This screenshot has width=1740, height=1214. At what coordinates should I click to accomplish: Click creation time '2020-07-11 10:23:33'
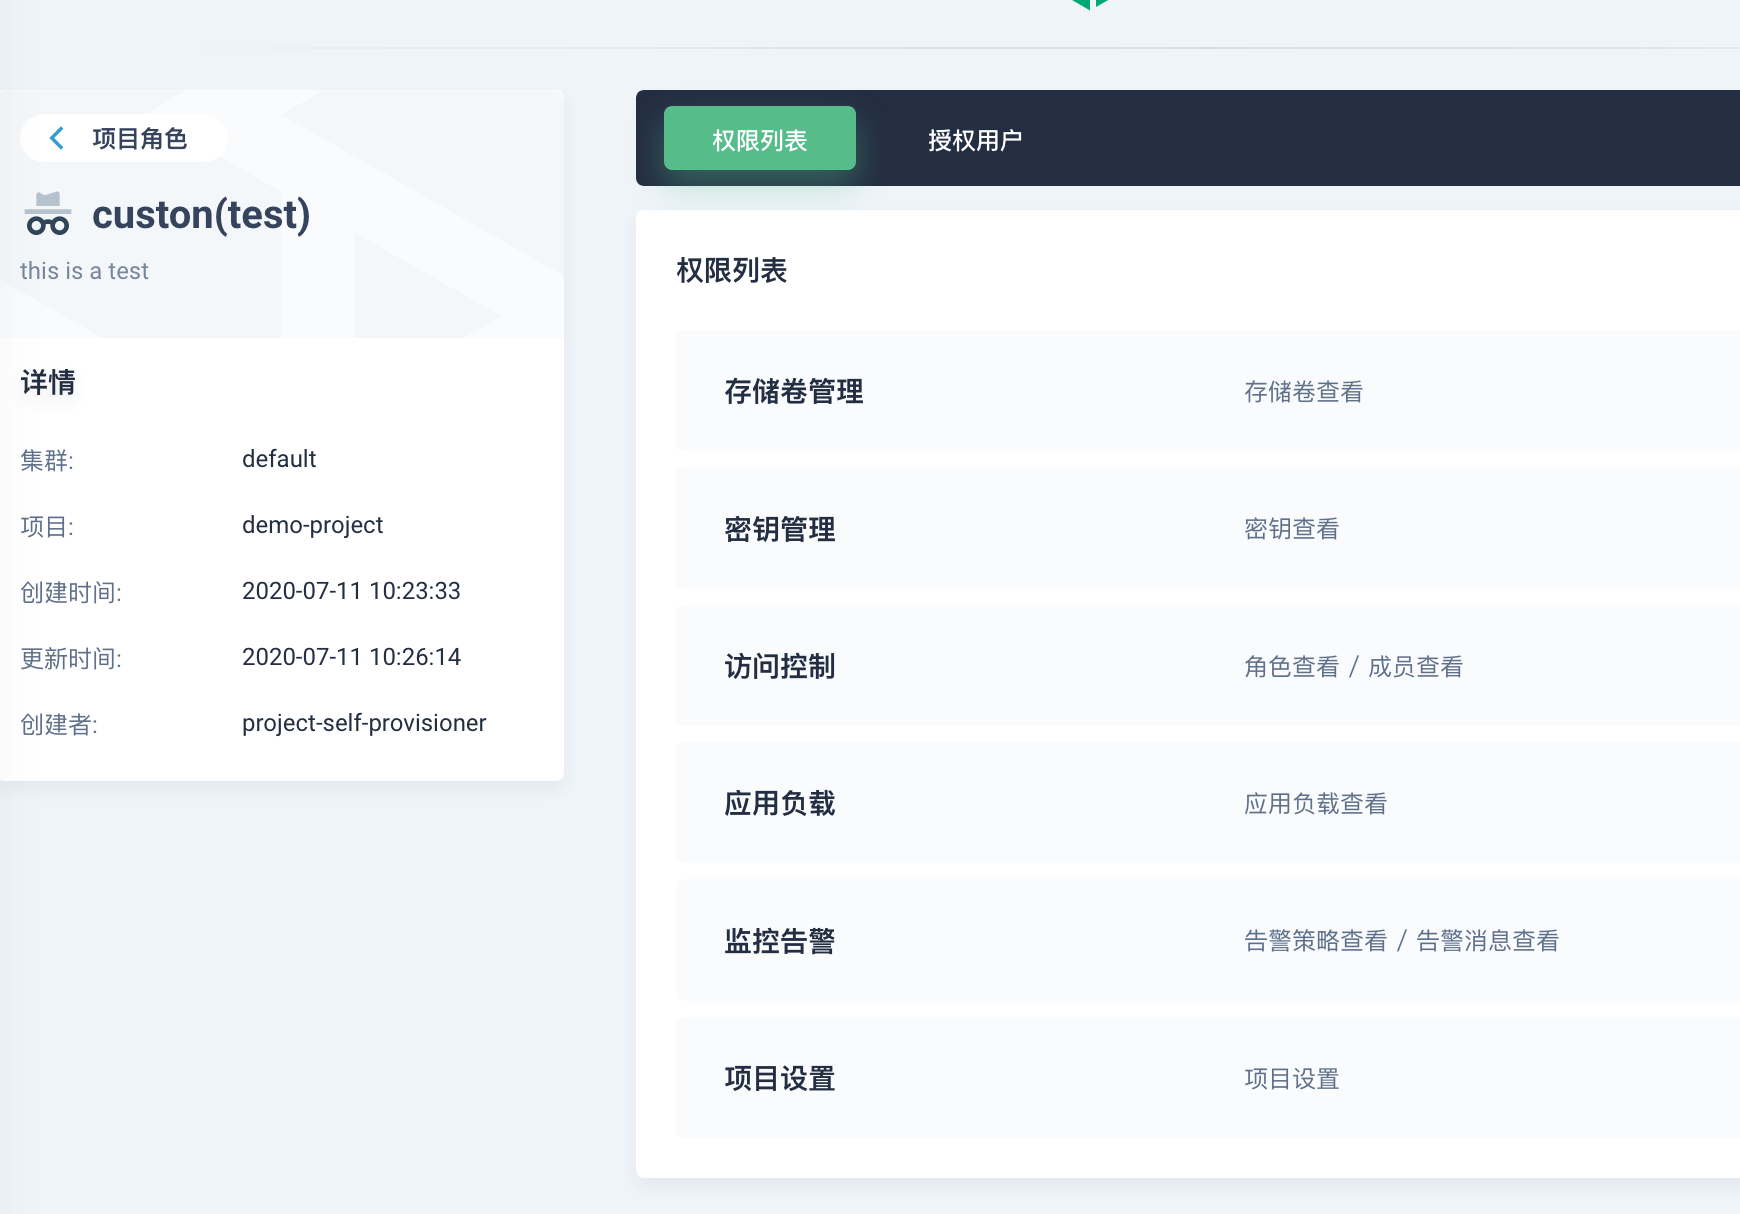pyautogui.click(x=351, y=591)
